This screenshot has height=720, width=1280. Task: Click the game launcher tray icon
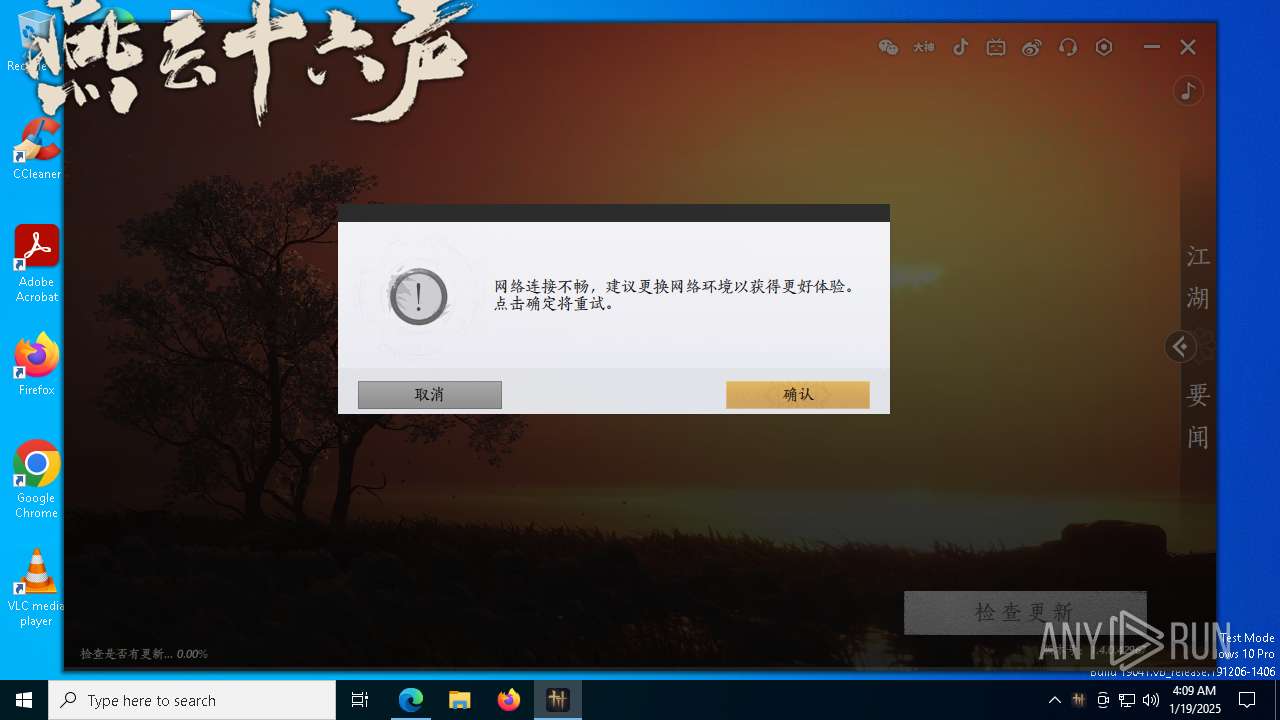click(x=1078, y=700)
